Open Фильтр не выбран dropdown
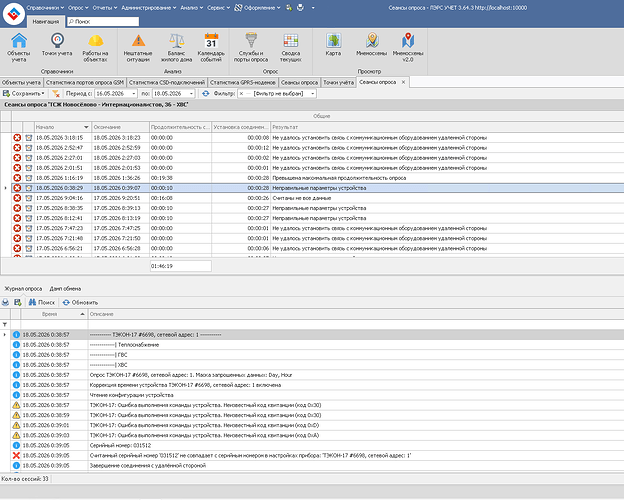624x500 pixels. tap(313, 94)
